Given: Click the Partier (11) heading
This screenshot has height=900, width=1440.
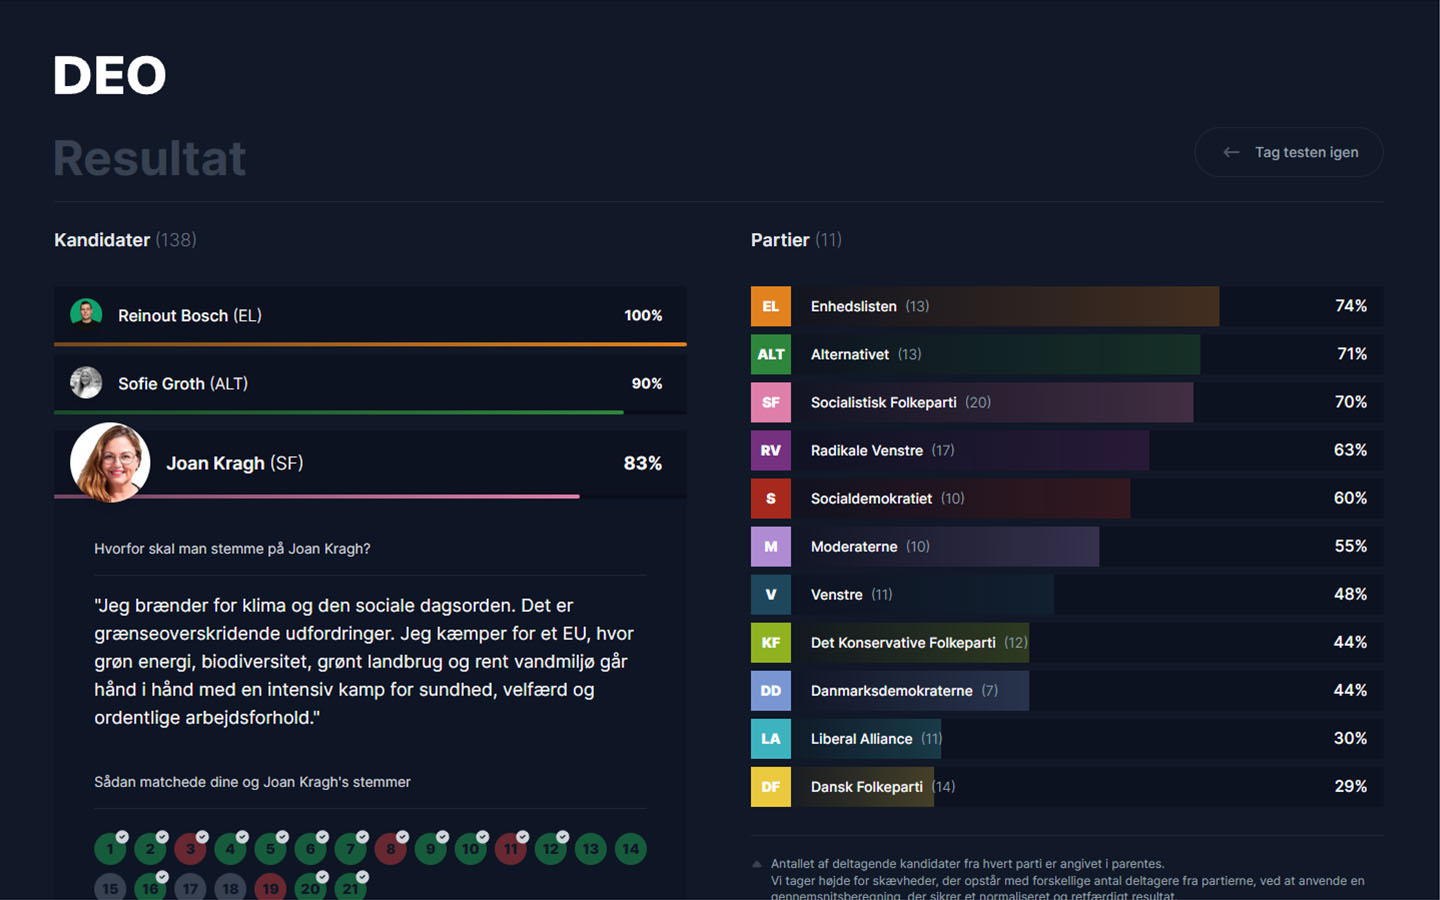Looking at the screenshot, I should coord(796,240).
